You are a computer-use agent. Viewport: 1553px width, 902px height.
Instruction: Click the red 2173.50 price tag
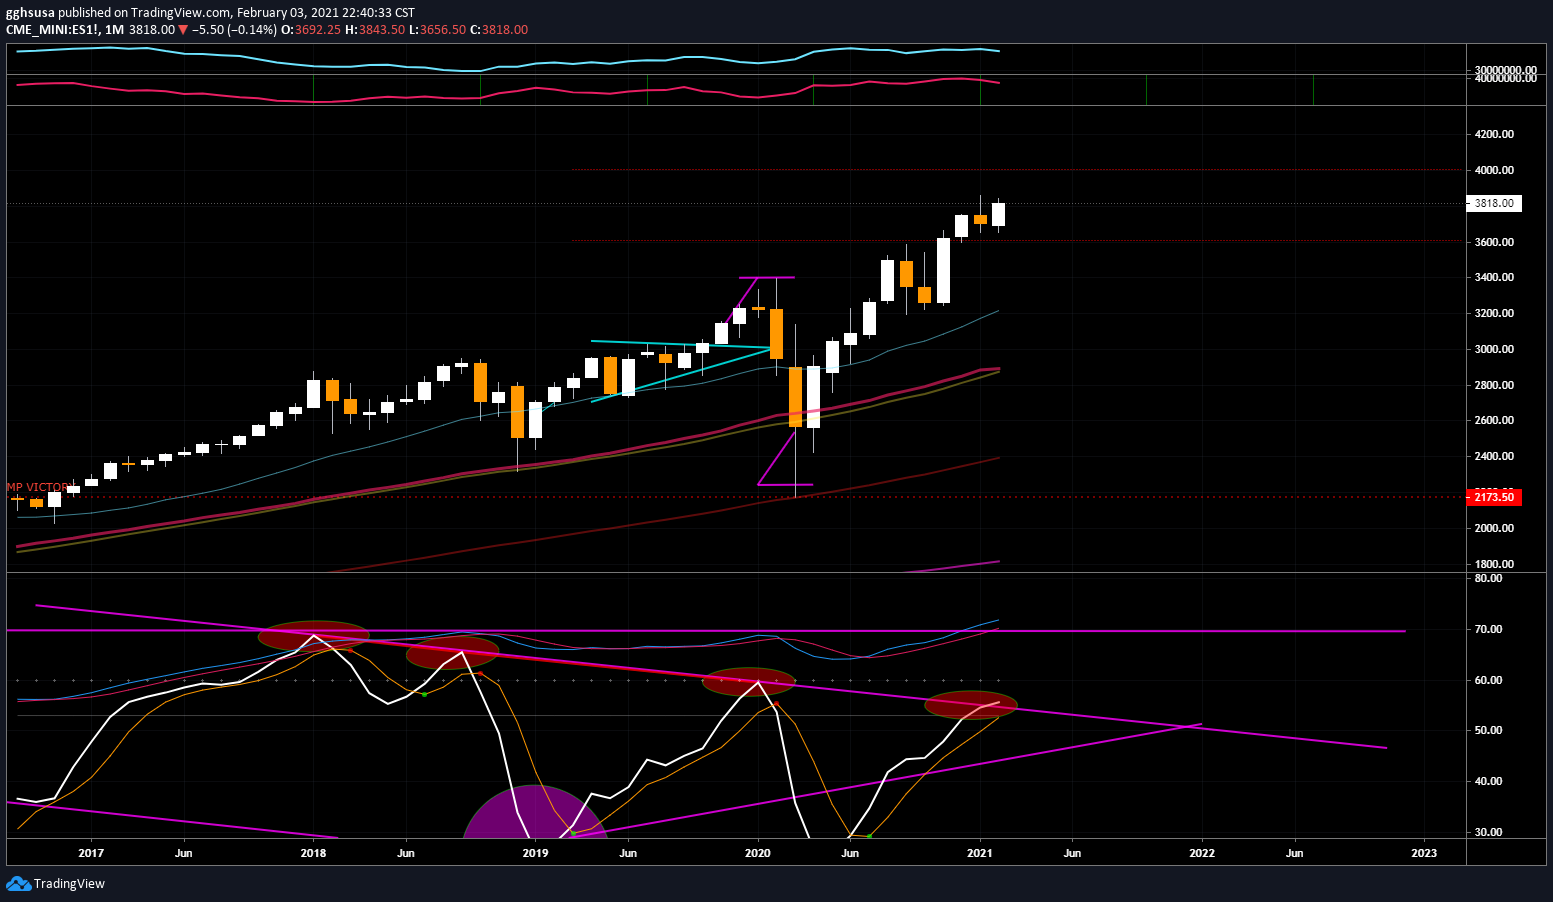(x=1494, y=497)
